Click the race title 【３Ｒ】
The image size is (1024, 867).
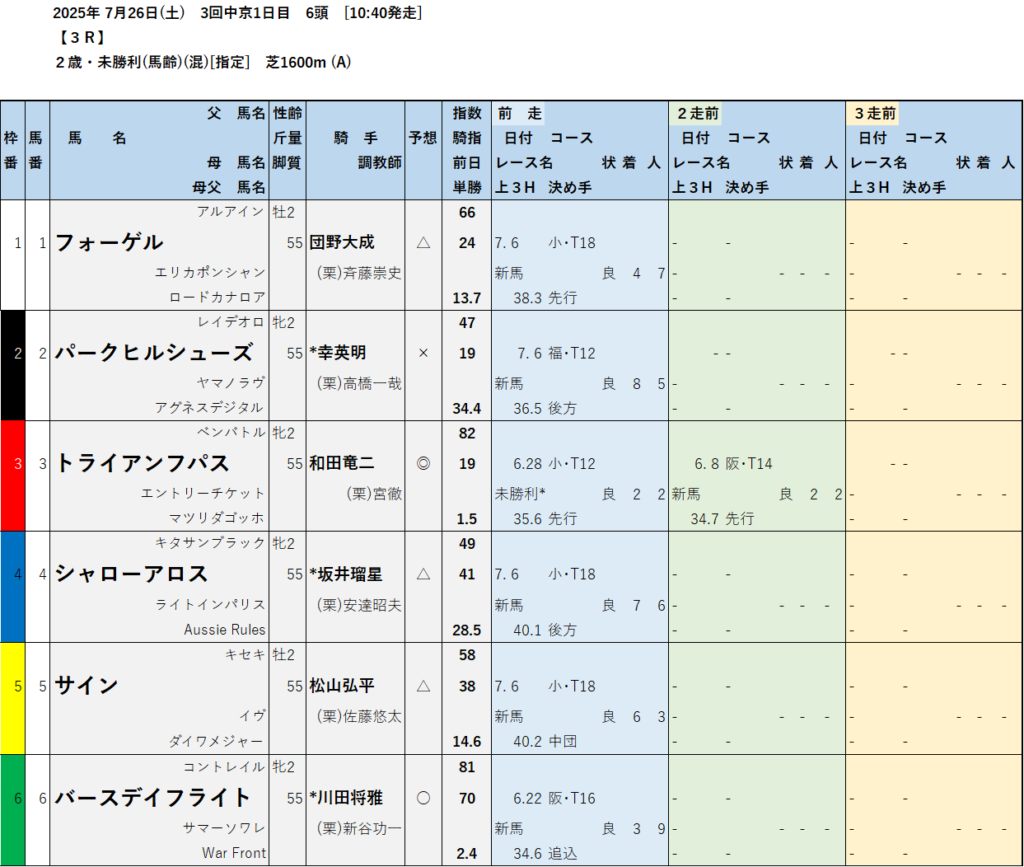[81, 37]
